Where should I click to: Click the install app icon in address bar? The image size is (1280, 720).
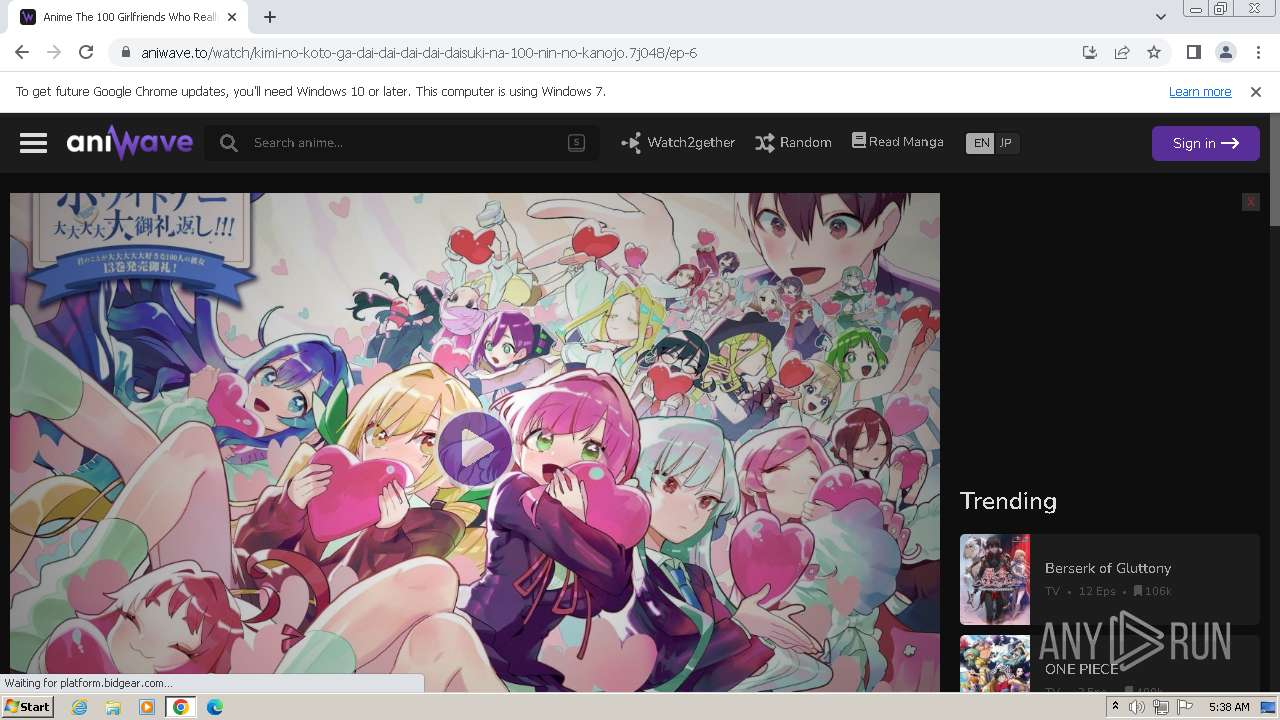coord(1090,52)
